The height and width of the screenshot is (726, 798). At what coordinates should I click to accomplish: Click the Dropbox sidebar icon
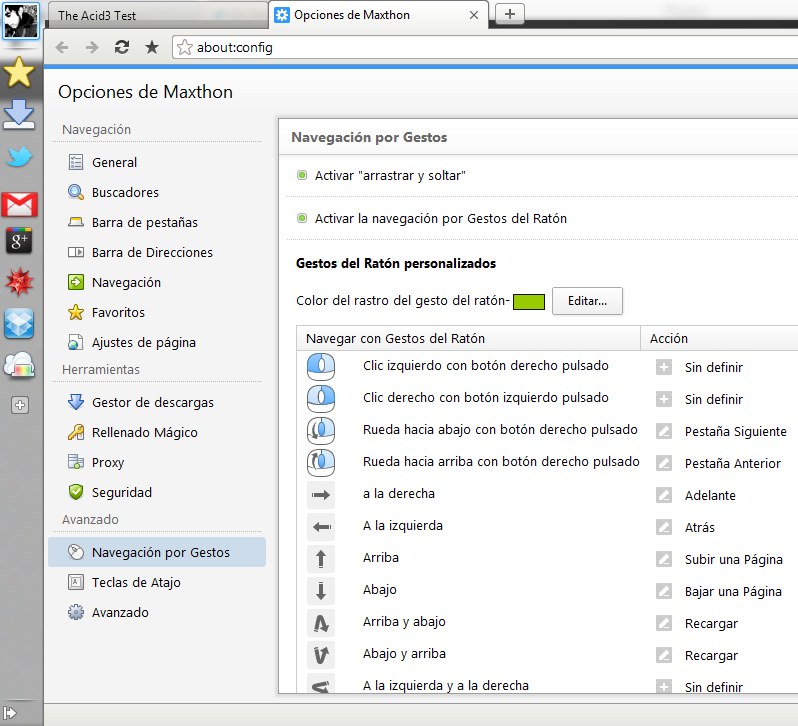coord(20,323)
